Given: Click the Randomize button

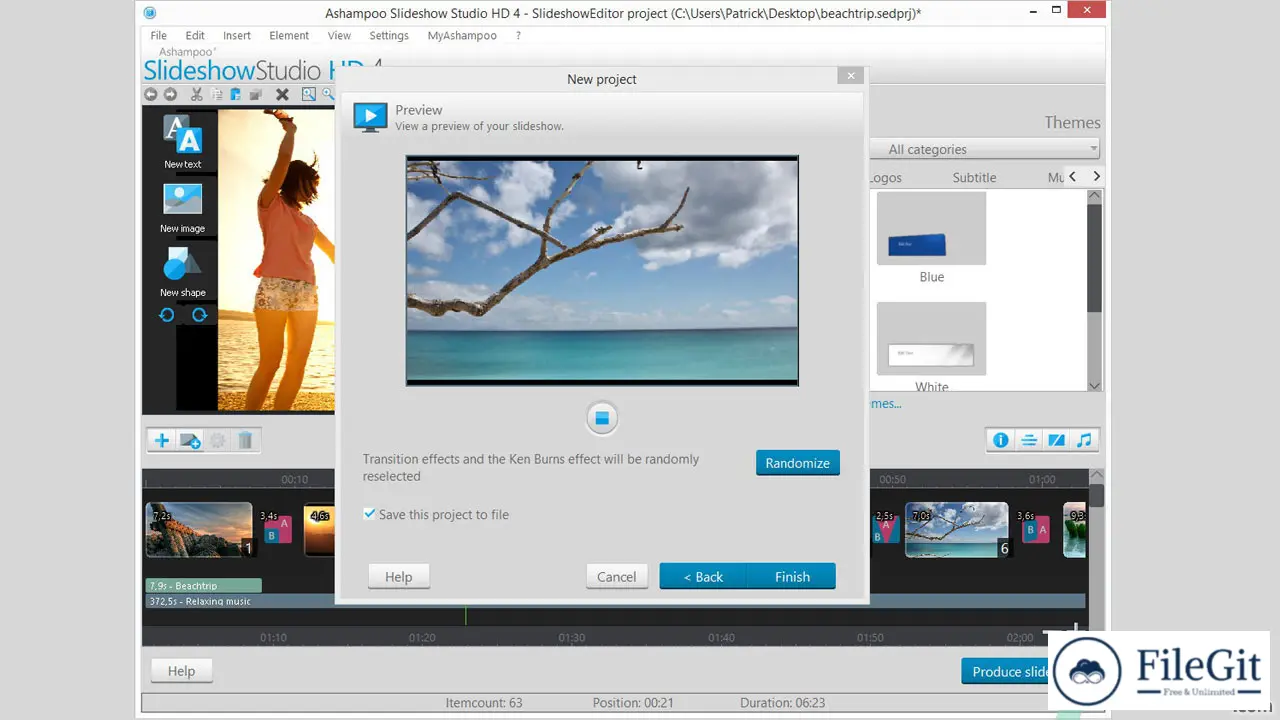Looking at the screenshot, I should (797, 463).
